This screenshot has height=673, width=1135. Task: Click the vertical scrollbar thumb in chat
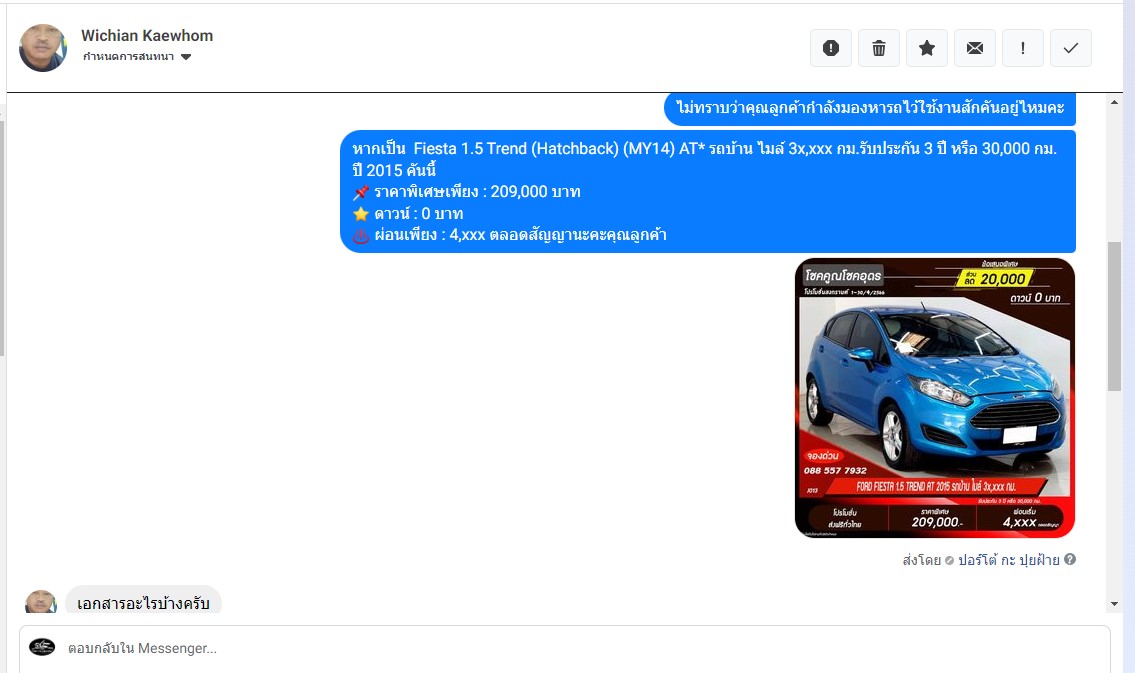[x=1114, y=317]
